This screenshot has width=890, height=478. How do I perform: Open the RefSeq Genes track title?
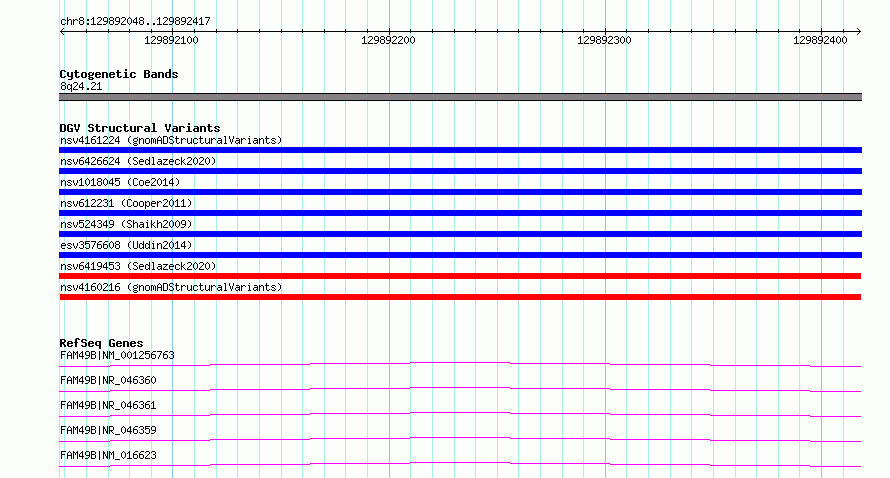(x=101, y=343)
